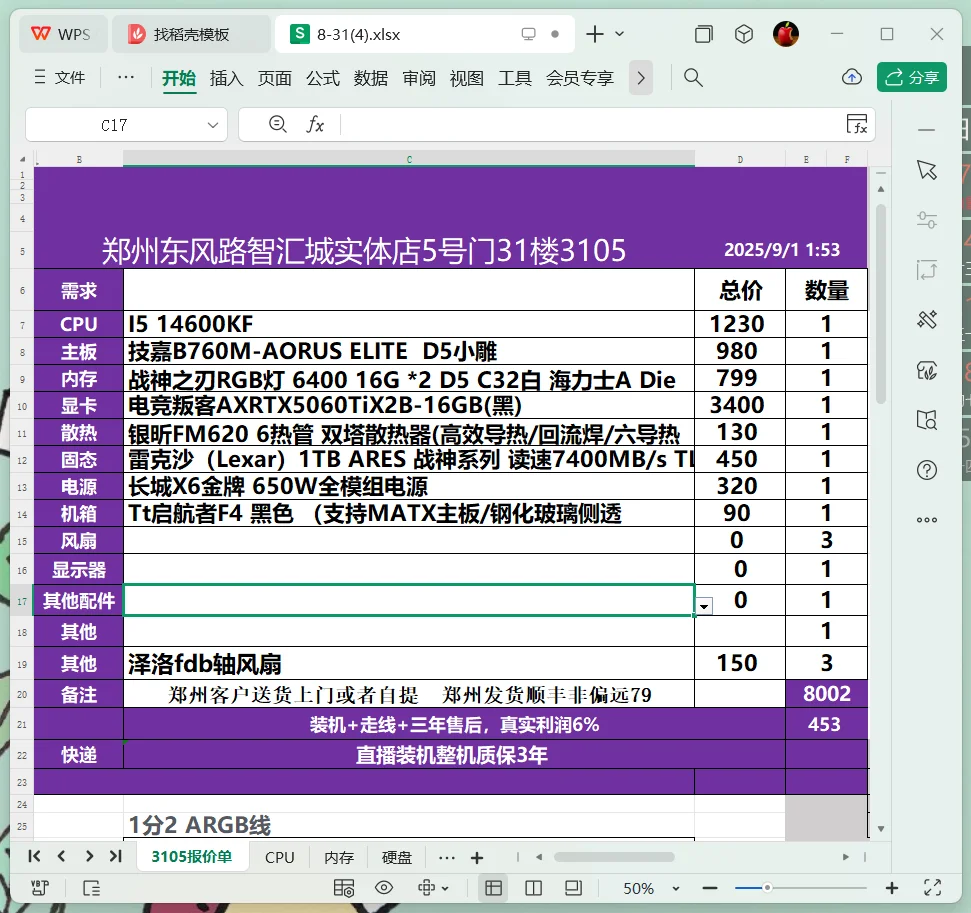Image resolution: width=971 pixels, height=913 pixels.
Task: Open the 页面 ribbon tab
Action: (275, 78)
